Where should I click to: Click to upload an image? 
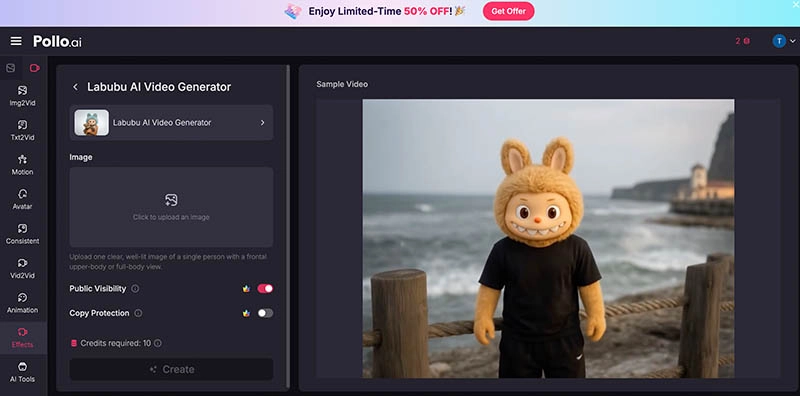click(x=171, y=207)
